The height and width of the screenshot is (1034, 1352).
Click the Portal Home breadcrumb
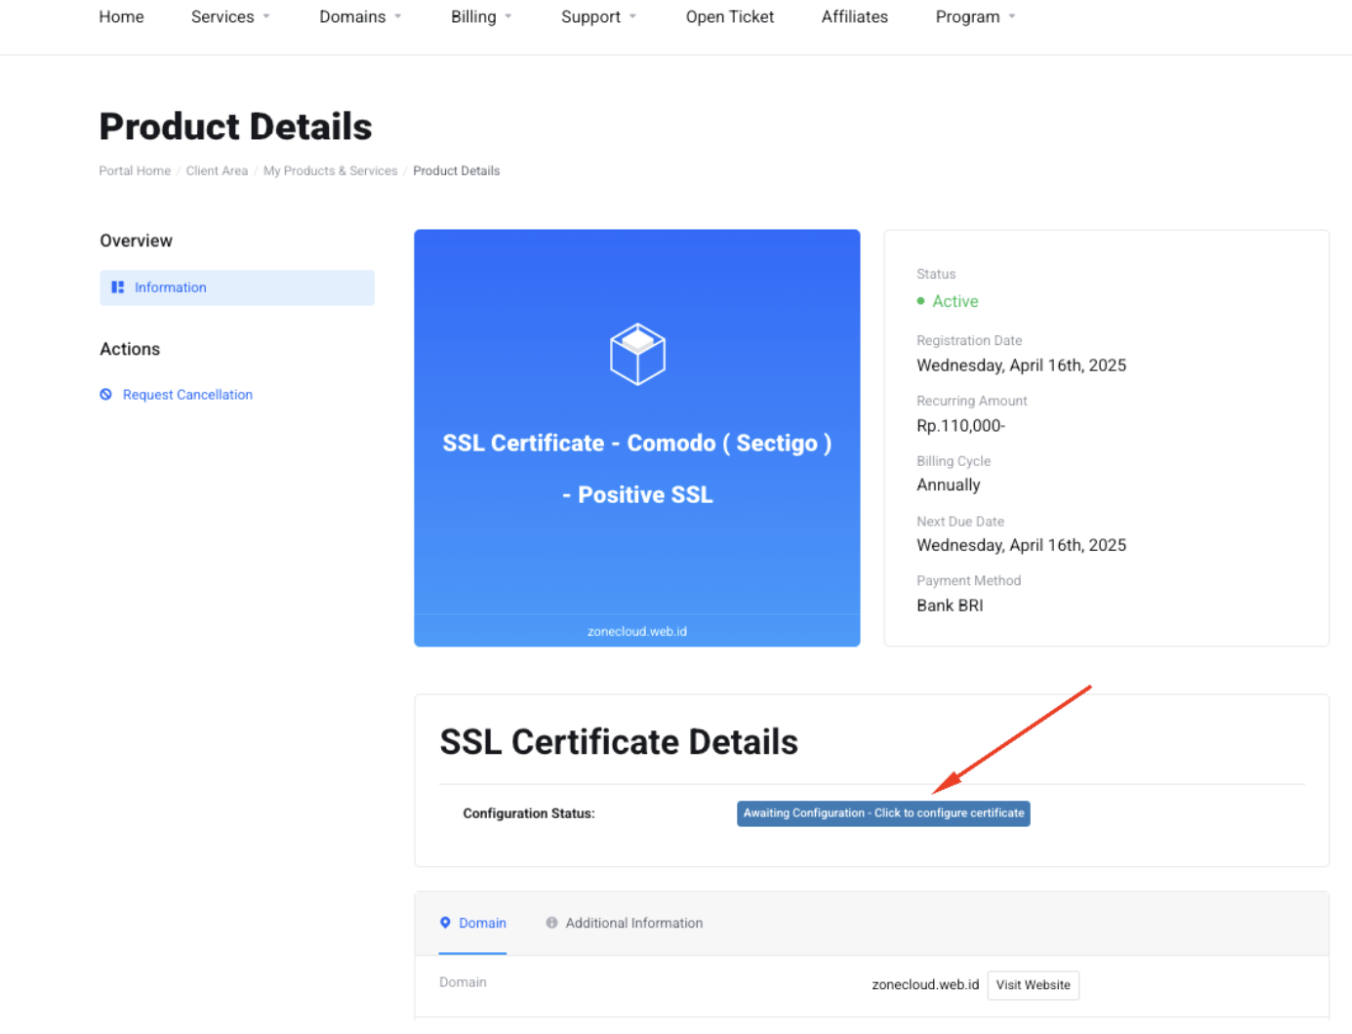tap(135, 171)
